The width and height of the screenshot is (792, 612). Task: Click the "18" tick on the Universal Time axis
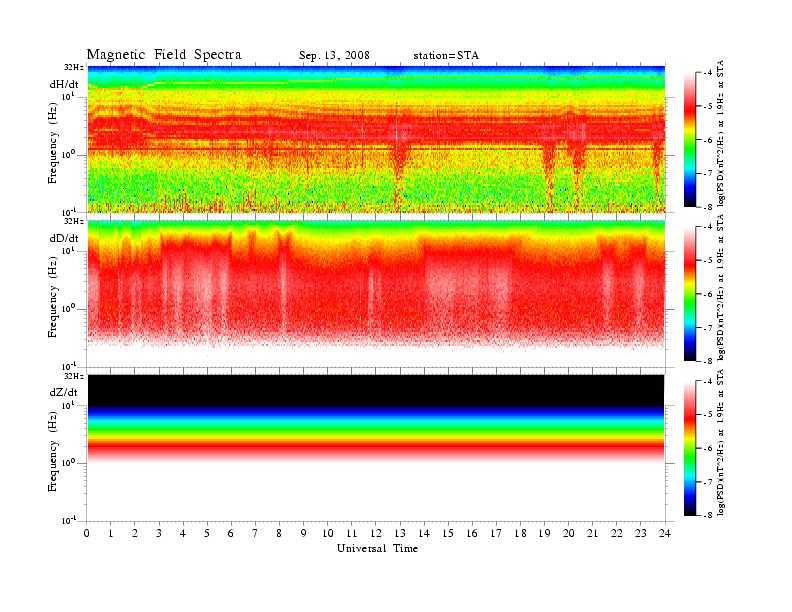pyautogui.click(x=520, y=533)
